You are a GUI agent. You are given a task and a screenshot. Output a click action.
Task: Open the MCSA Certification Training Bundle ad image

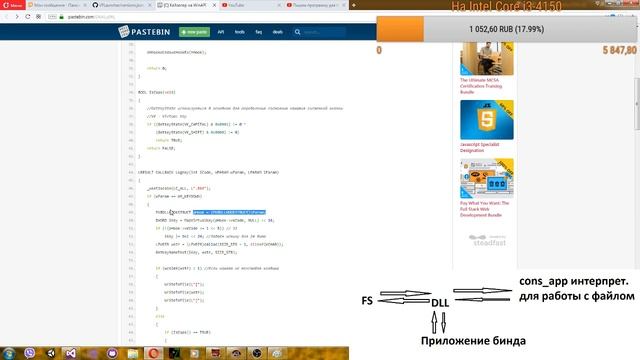(x=487, y=58)
